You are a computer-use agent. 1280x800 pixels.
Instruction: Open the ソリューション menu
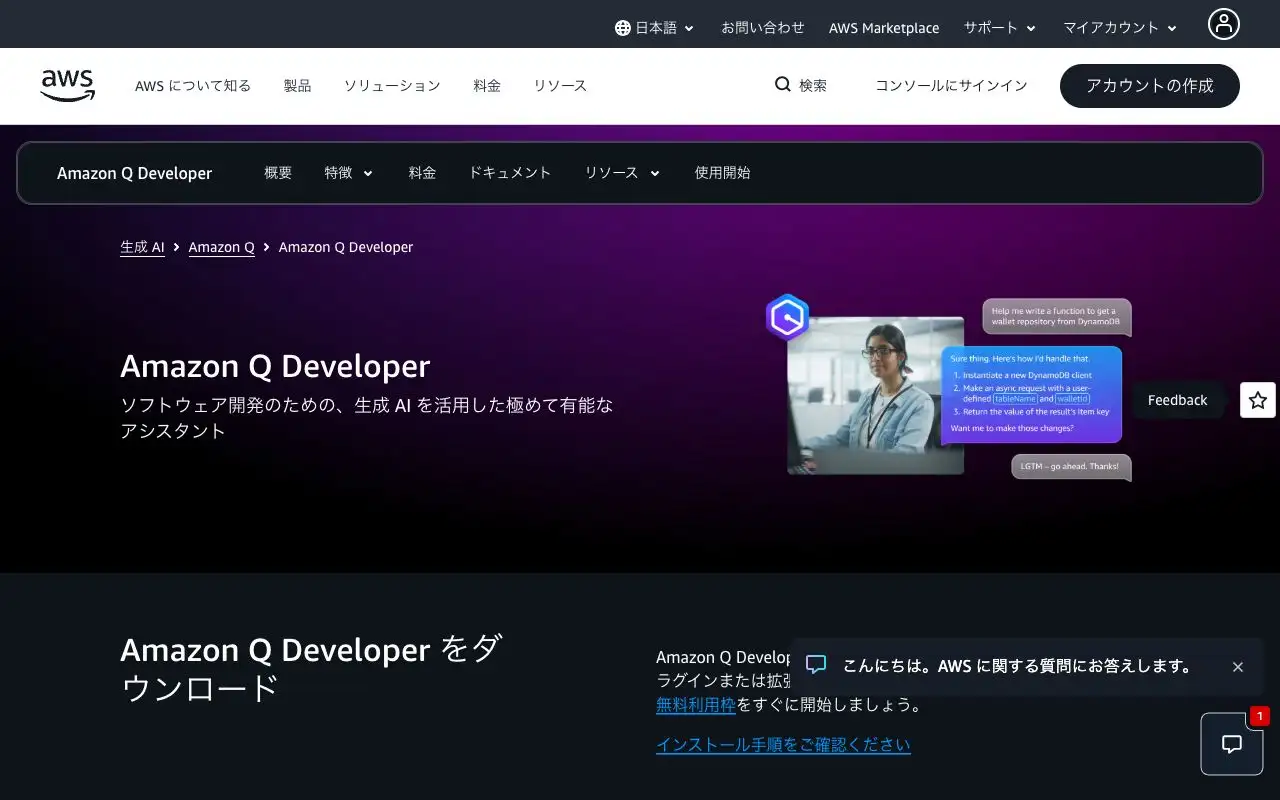392,86
